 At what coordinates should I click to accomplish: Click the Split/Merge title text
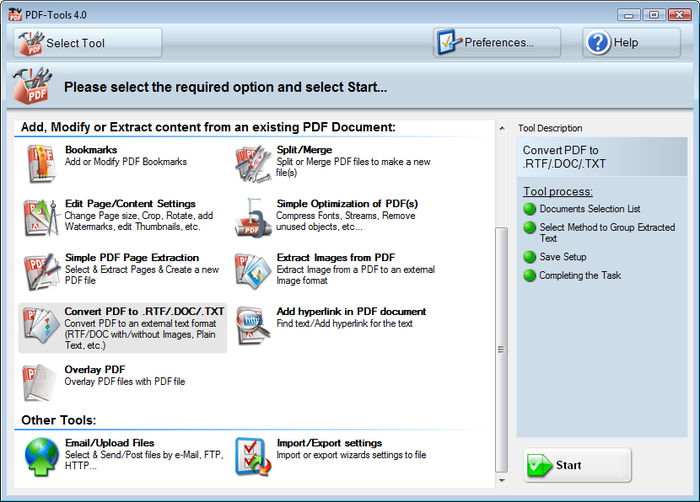304,150
